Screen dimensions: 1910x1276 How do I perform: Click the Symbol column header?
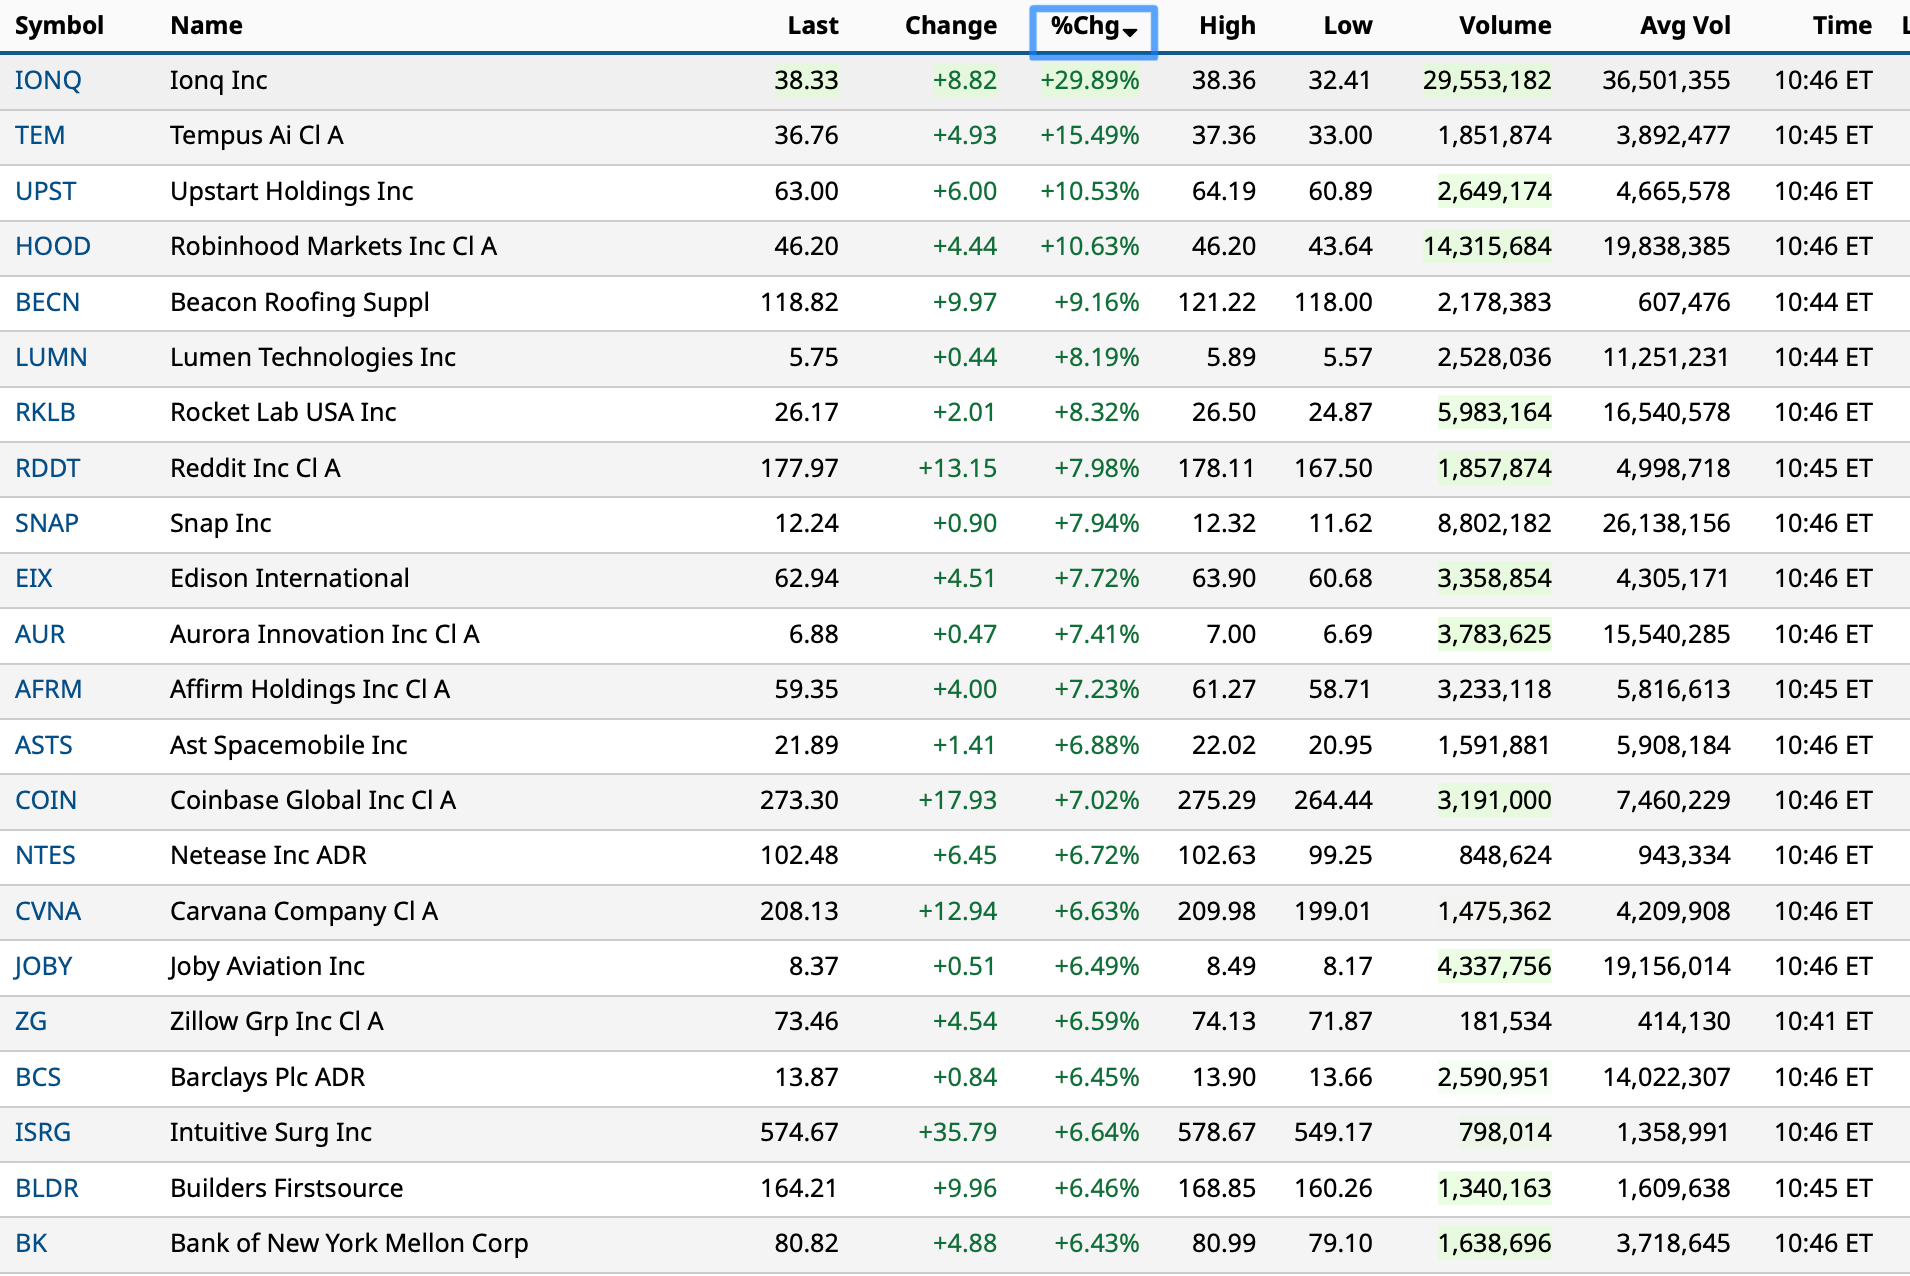point(59,26)
